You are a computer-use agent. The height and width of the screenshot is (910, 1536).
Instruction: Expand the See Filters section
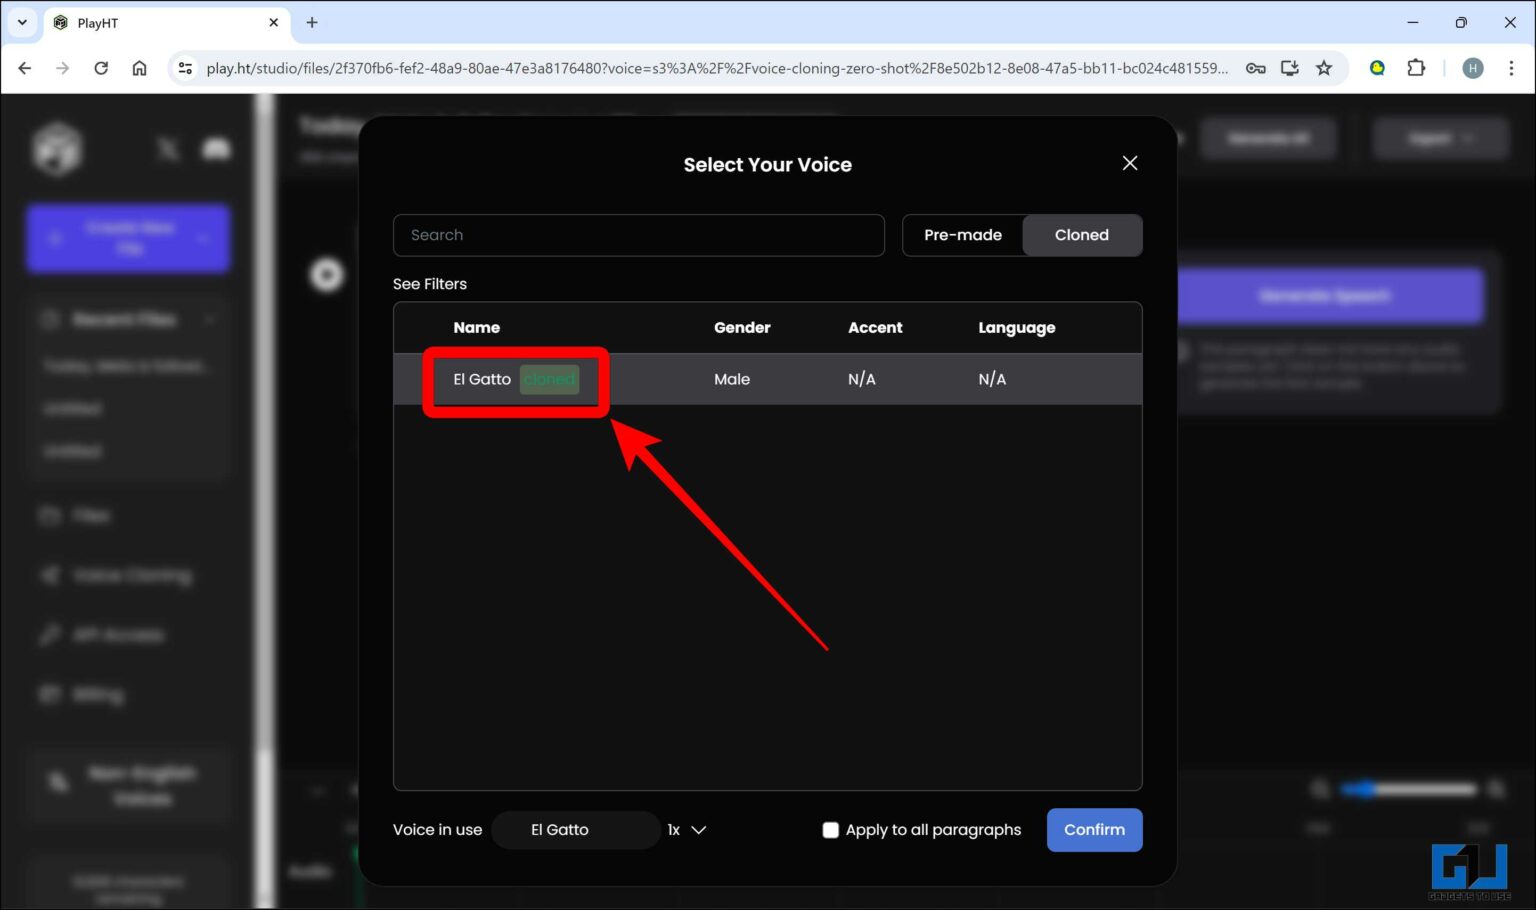point(430,284)
